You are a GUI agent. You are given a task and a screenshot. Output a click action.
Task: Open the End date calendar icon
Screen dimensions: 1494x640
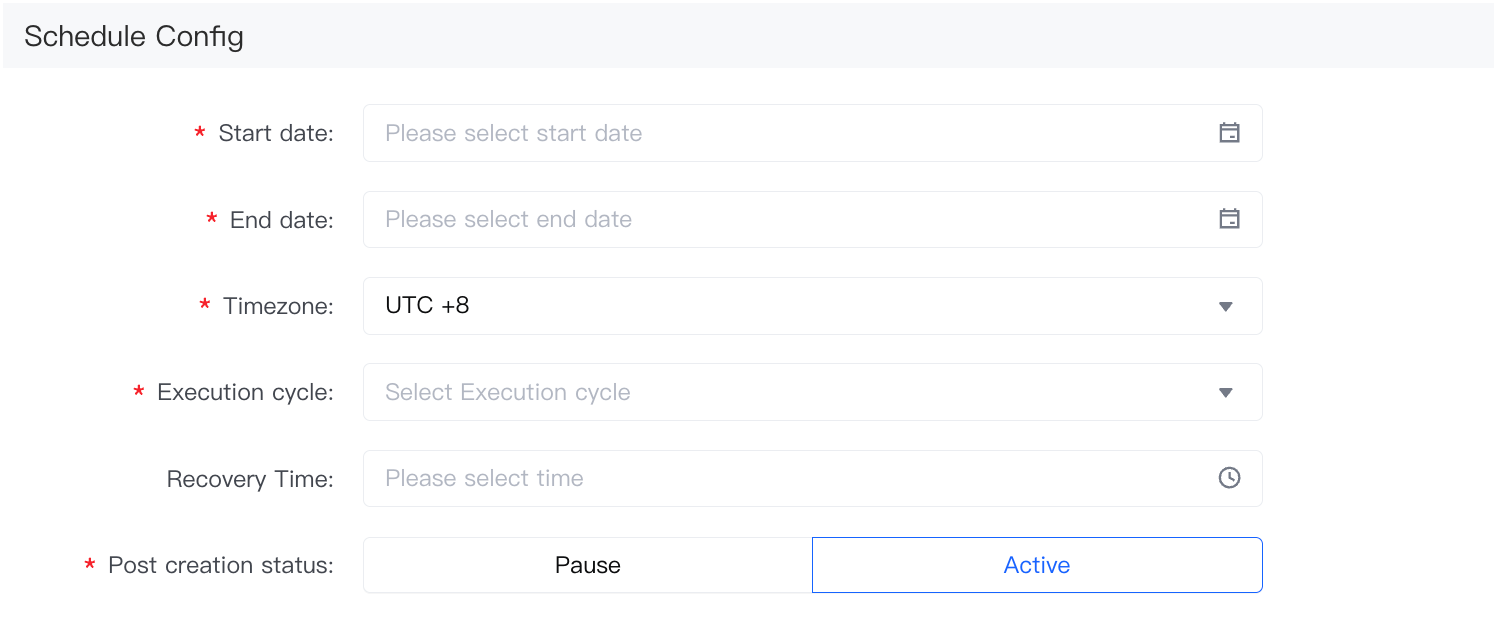1229,219
